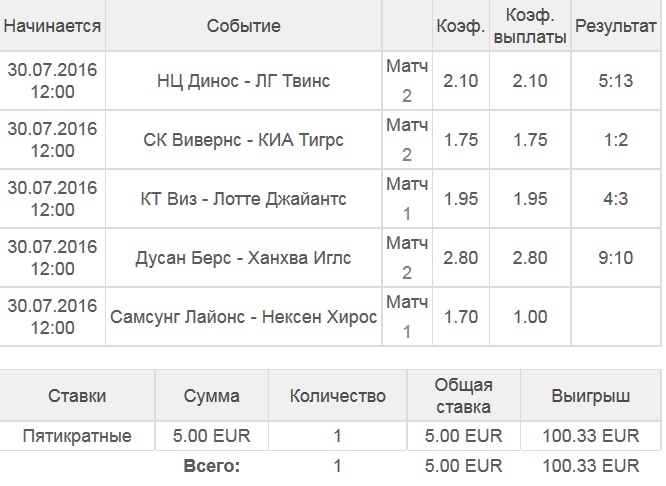Viewport: 666px width, 486px height.
Task: Click the Событие column header
Action: pyautogui.click(x=244, y=26)
